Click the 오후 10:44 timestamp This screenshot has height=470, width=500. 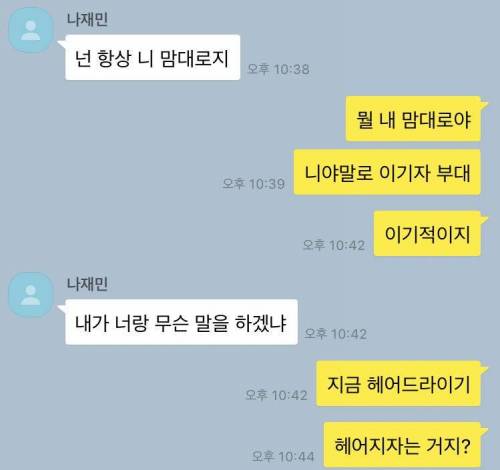[283, 456]
